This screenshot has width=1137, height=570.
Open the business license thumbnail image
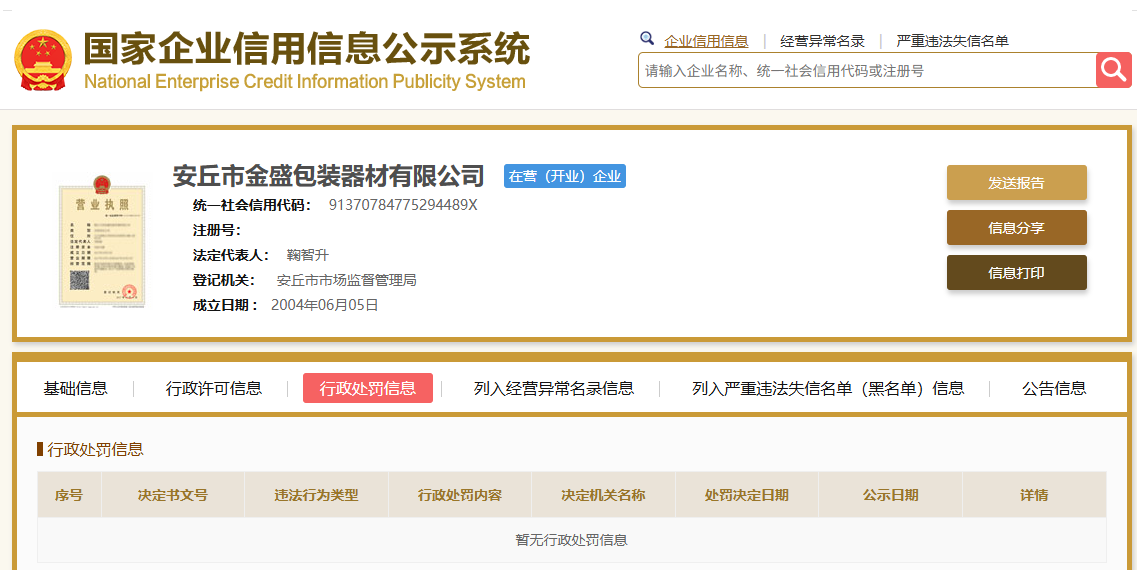(102, 242)
